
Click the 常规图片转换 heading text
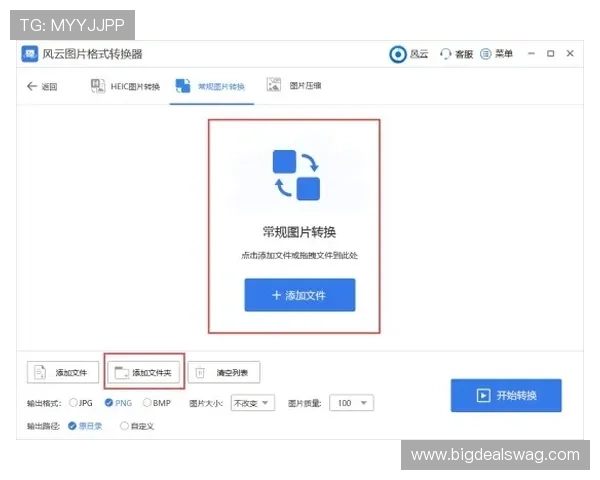click(299, 232)
